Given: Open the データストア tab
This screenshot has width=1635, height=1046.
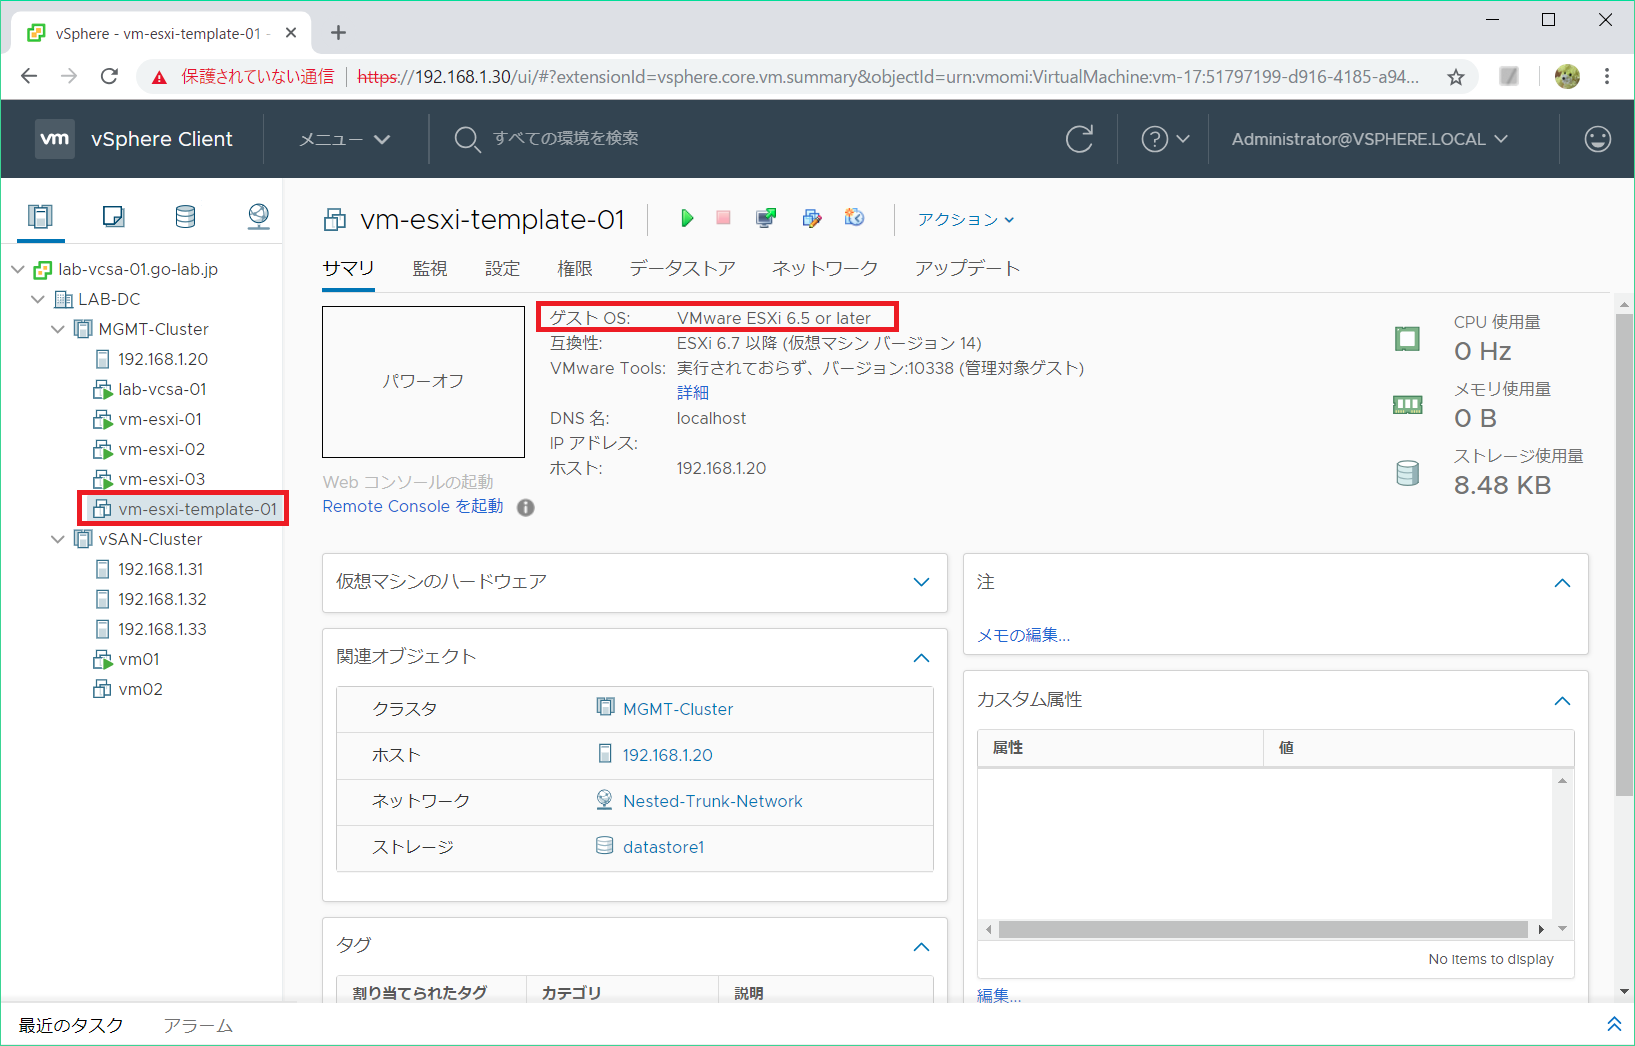Looking at the screenshot, I should click(682, 268).
